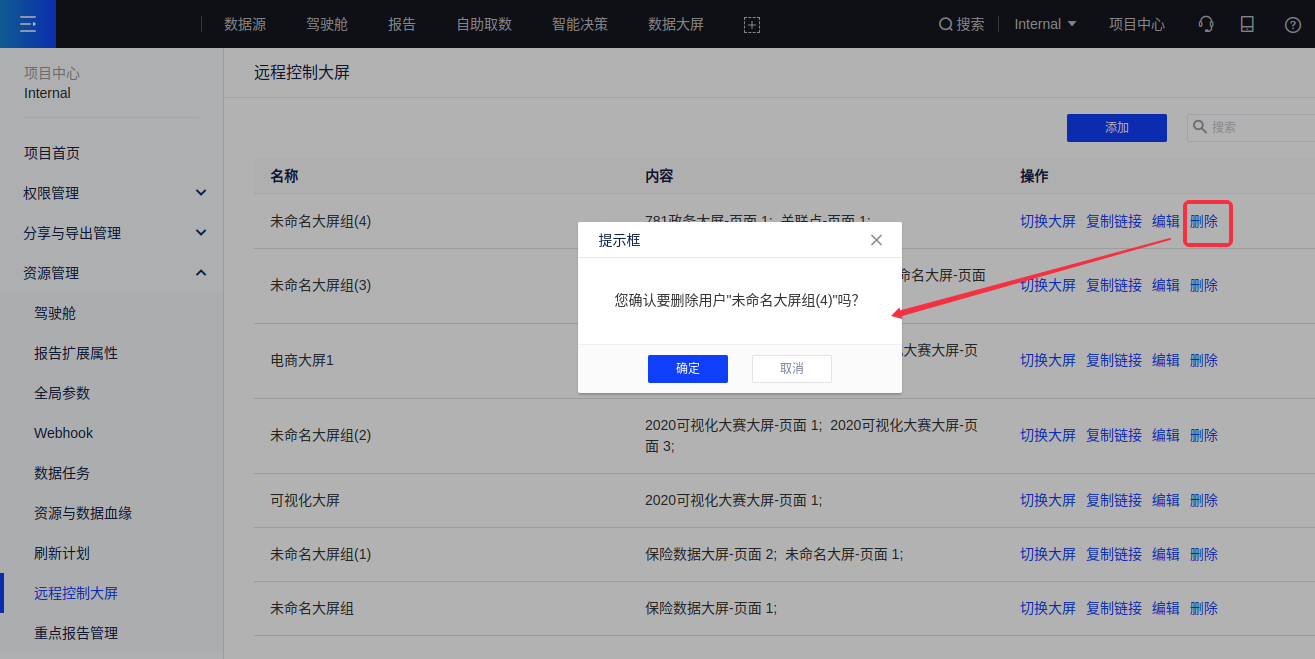This screenshot has width=1315, height=659.
Task: Select Webhook in the sidebar
Action: (x=63, y=433)
